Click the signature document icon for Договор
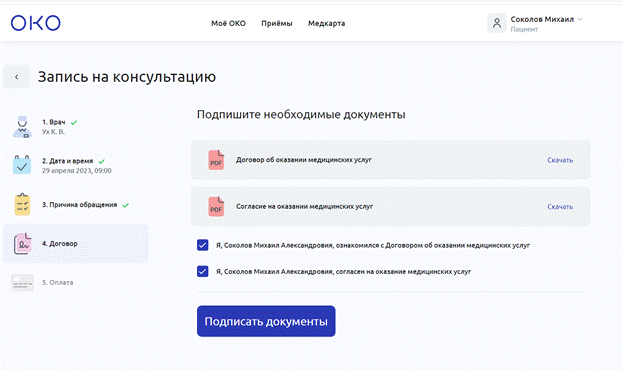The image size is (623, 370). pyautogui.click(x=22, y=244)
